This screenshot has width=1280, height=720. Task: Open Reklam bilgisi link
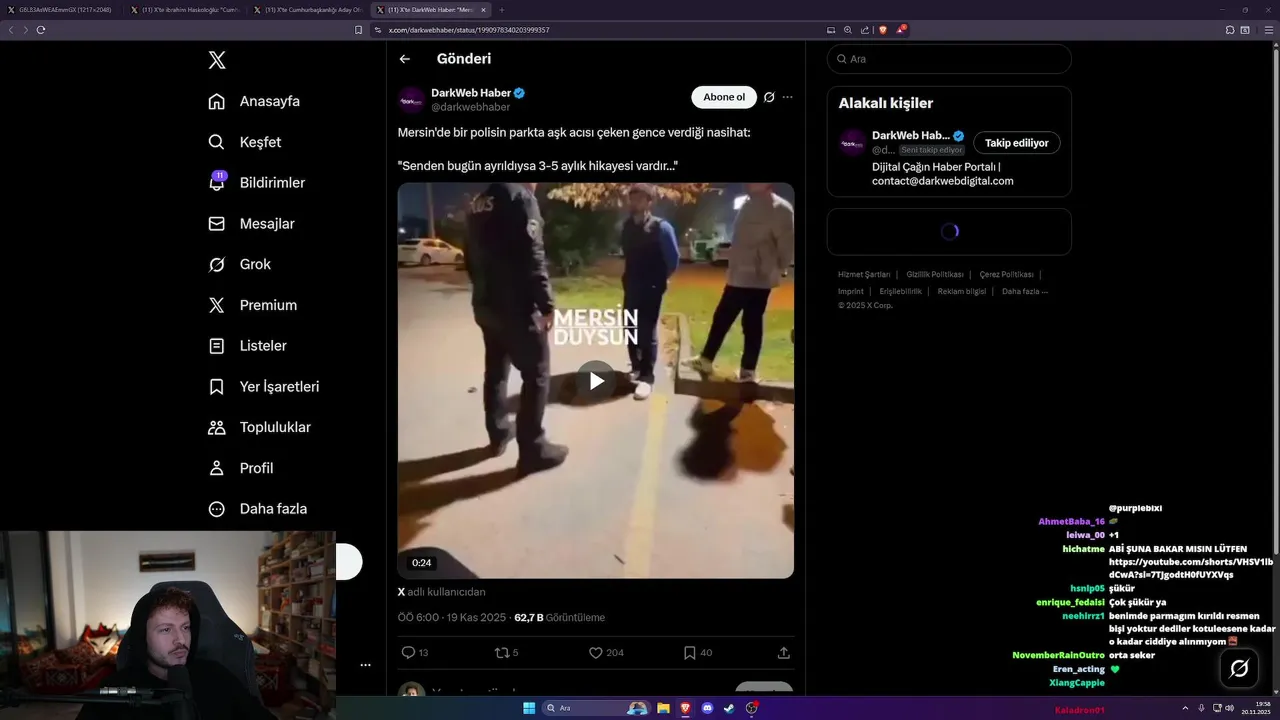point(962,291)
